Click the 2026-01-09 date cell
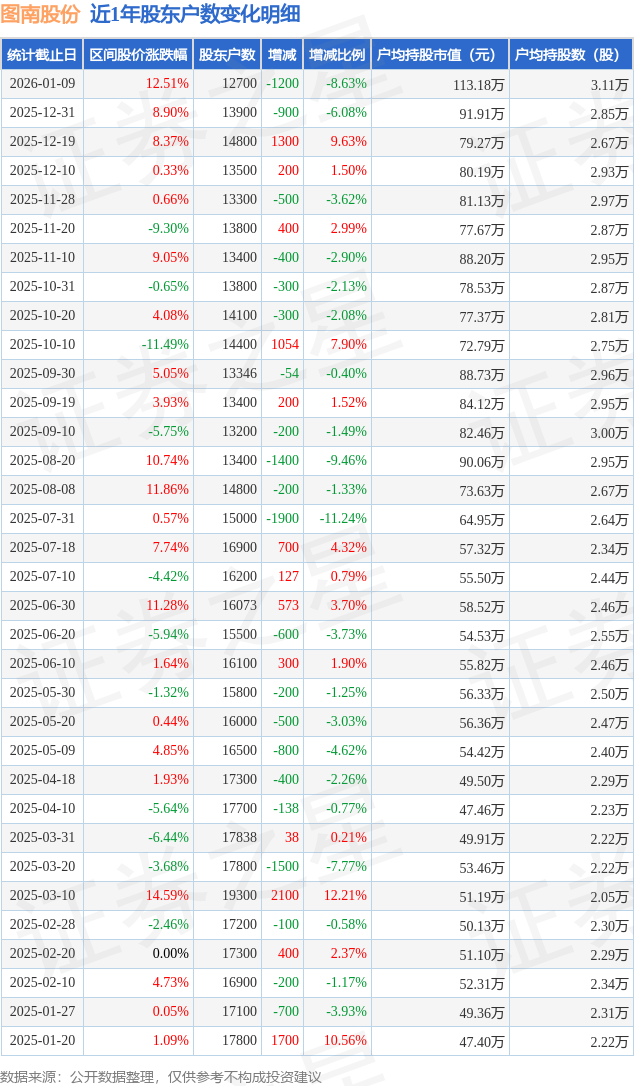 click(42, 84)
